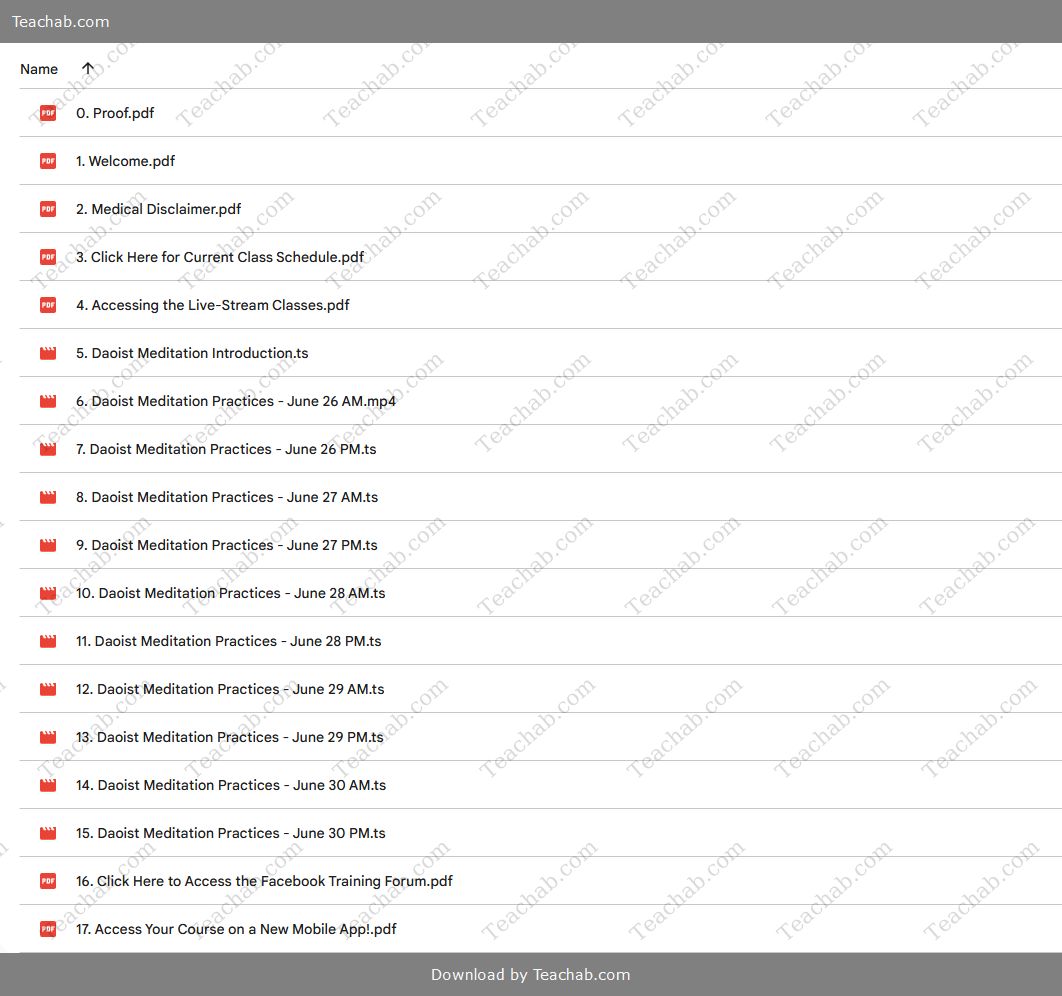
Task: Select 7. Daoist Meditation Practices - June 26 PM.ts
Action: (x=226, y=450)
